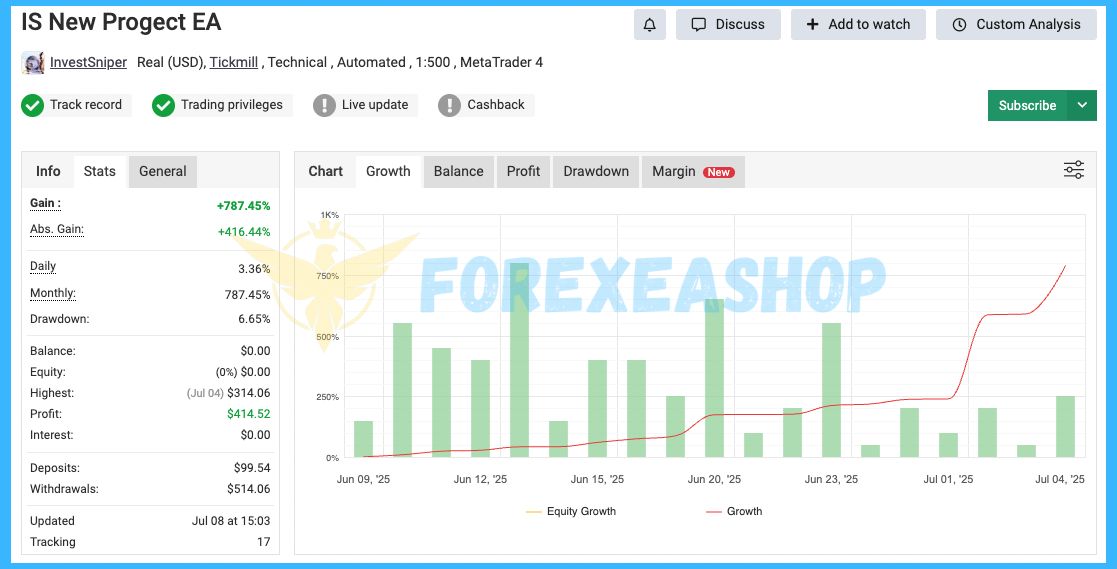Click the InvestSniper avatar image
The height and width of the screenshot is (569, 1117).
coord(33,63)
